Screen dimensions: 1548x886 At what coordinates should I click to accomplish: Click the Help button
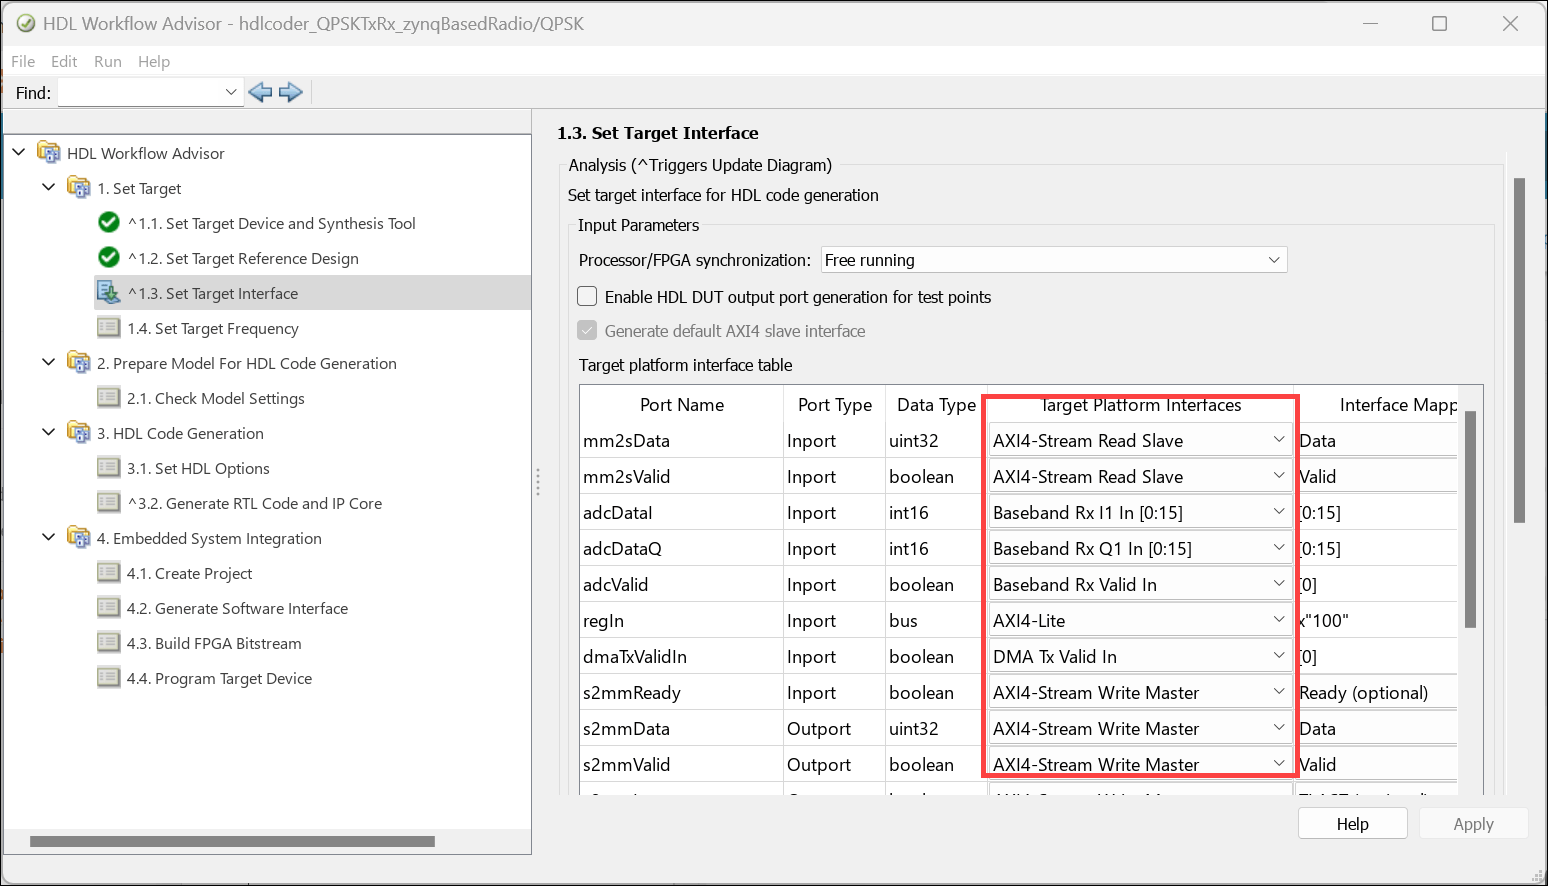point(1352,824)
